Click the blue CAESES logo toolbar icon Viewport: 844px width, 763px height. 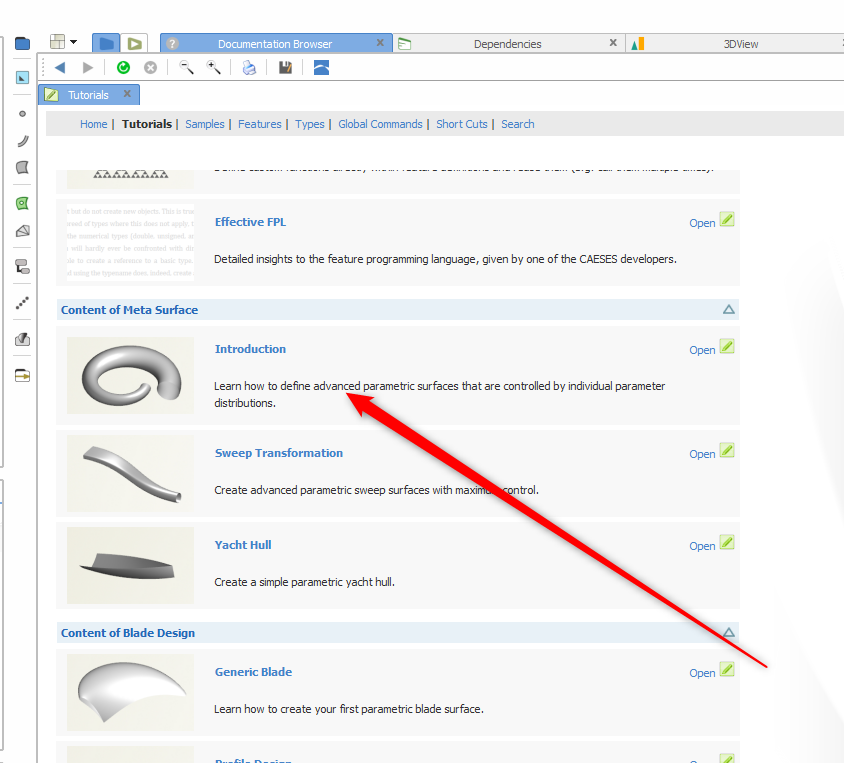(x=321, y=68)
